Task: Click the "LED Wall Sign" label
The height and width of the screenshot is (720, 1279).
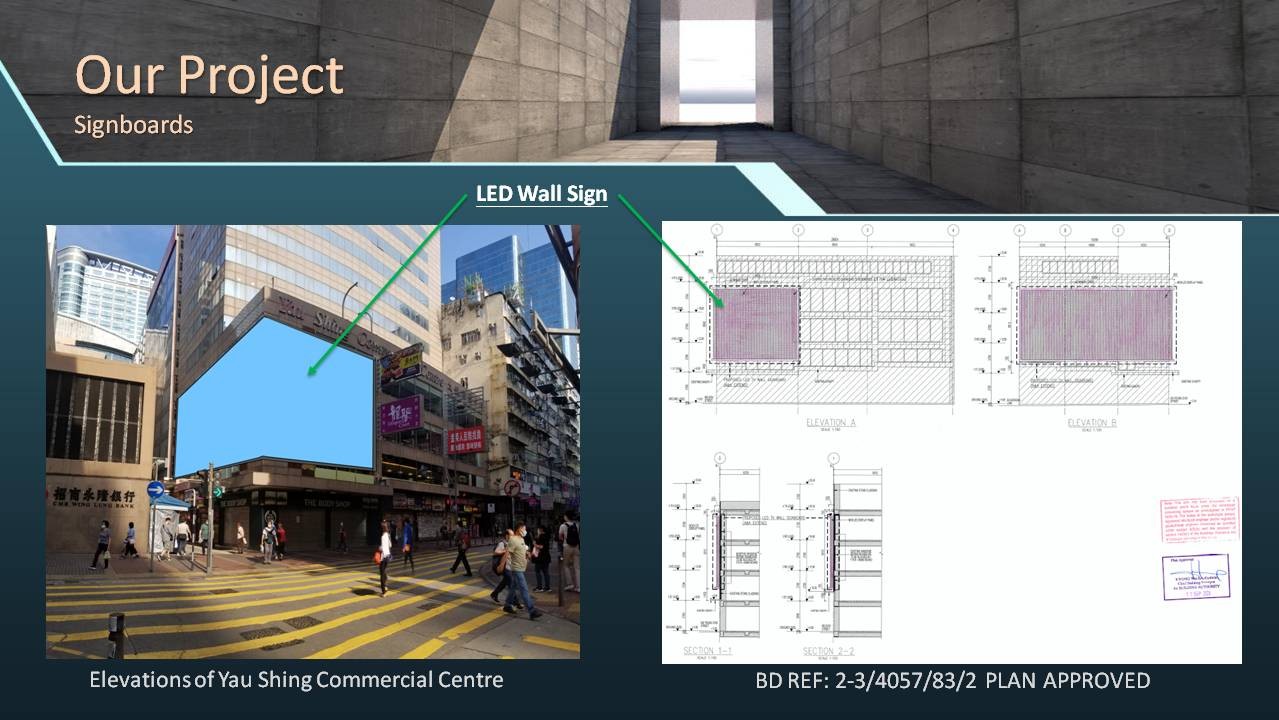Action: pos(541,194)
